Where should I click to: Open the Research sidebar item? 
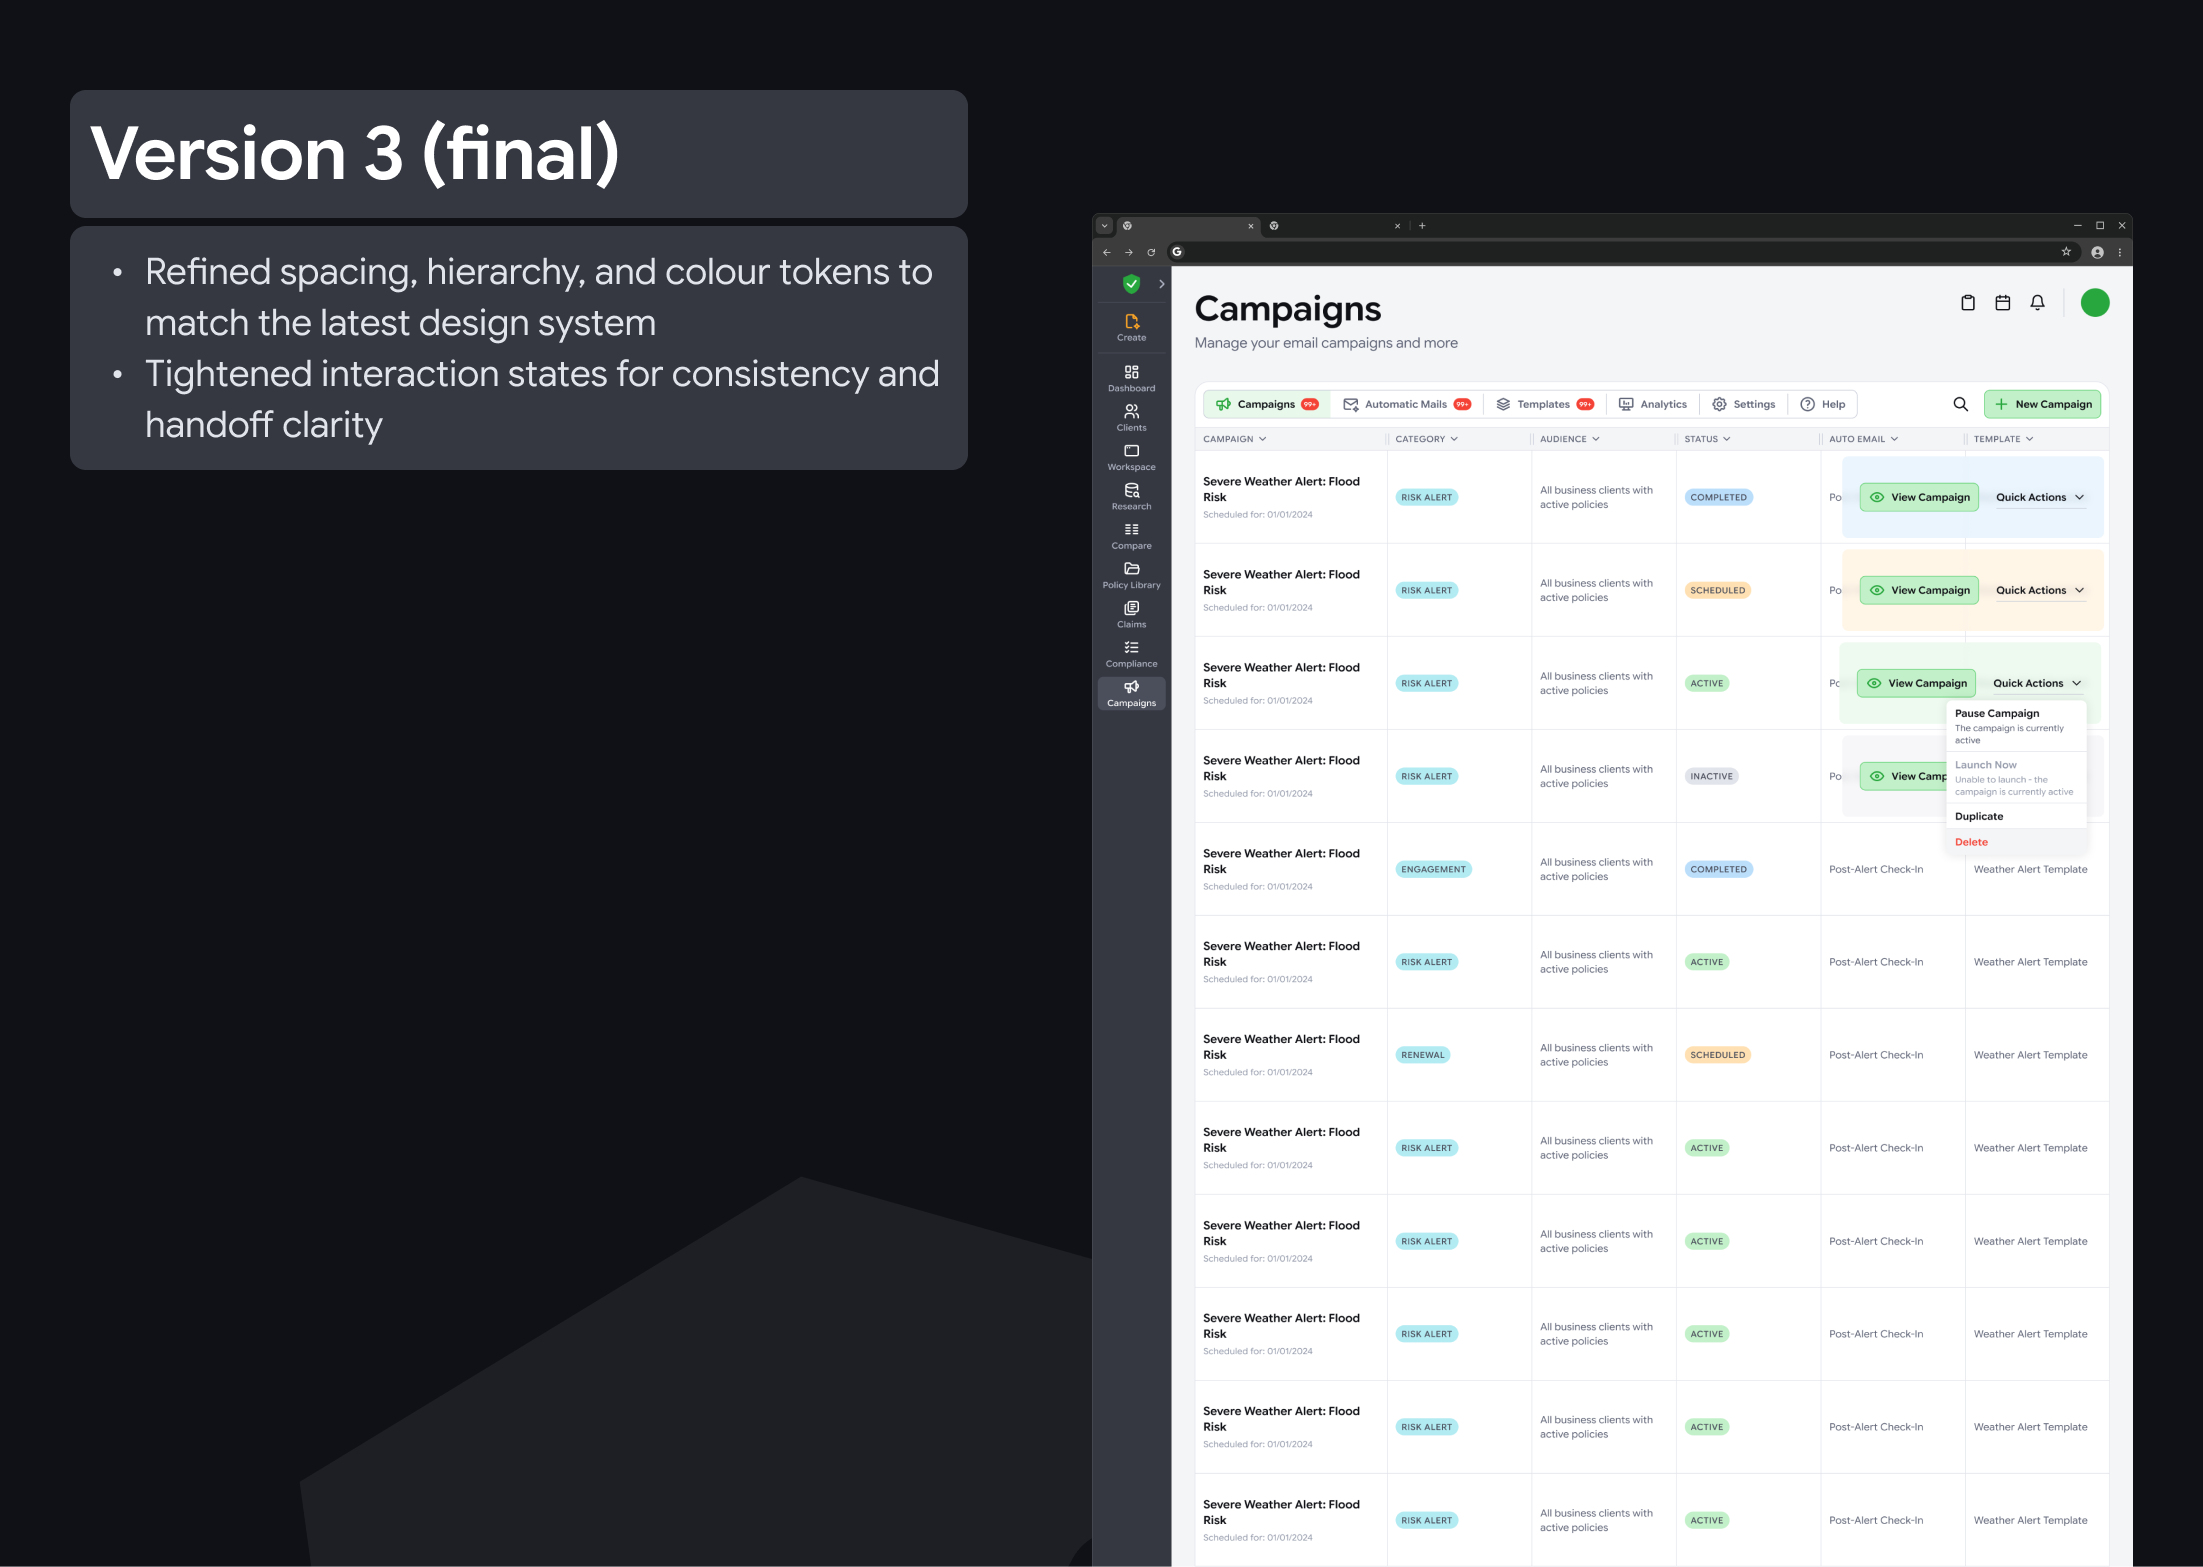(x=1131, y=496)
